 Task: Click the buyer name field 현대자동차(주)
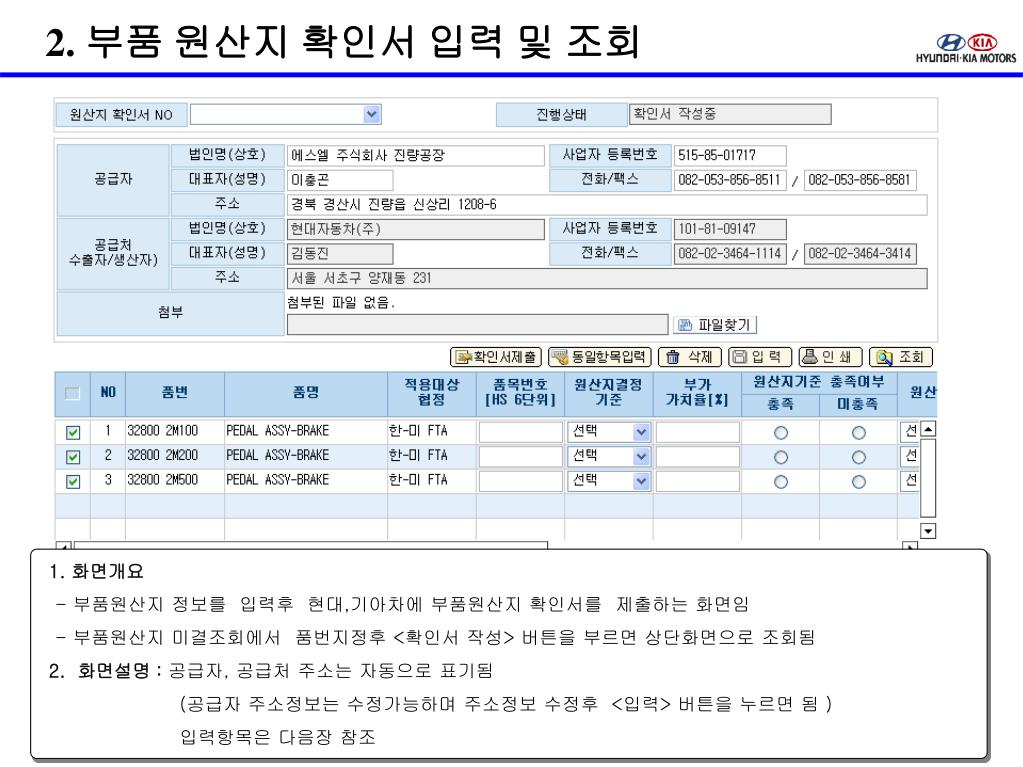(x=416, y=229)
